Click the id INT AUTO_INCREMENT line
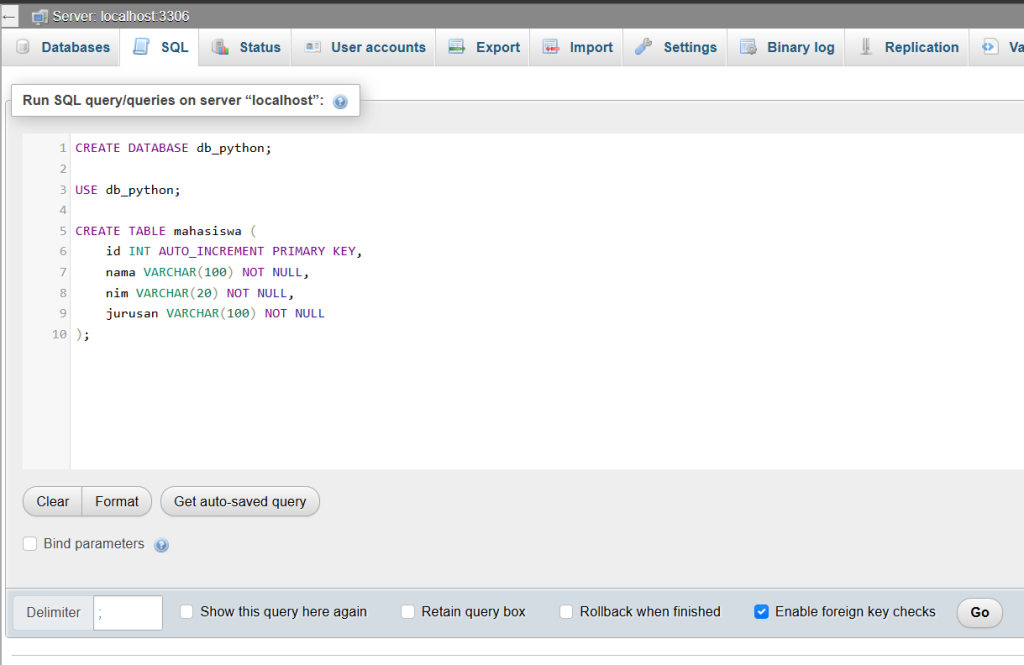Image resolution: width=1024 pixels, height=665 pixels. (234, 251)
